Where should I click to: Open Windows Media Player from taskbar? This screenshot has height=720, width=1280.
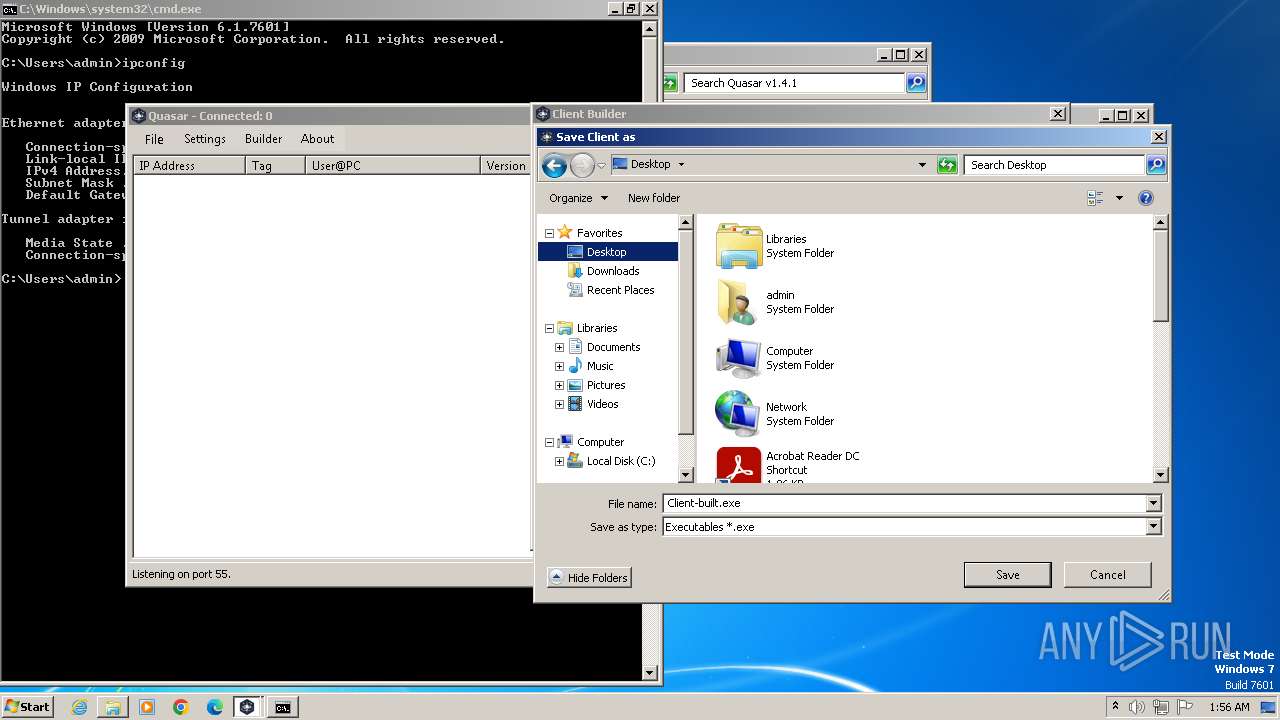click(147, 707)
